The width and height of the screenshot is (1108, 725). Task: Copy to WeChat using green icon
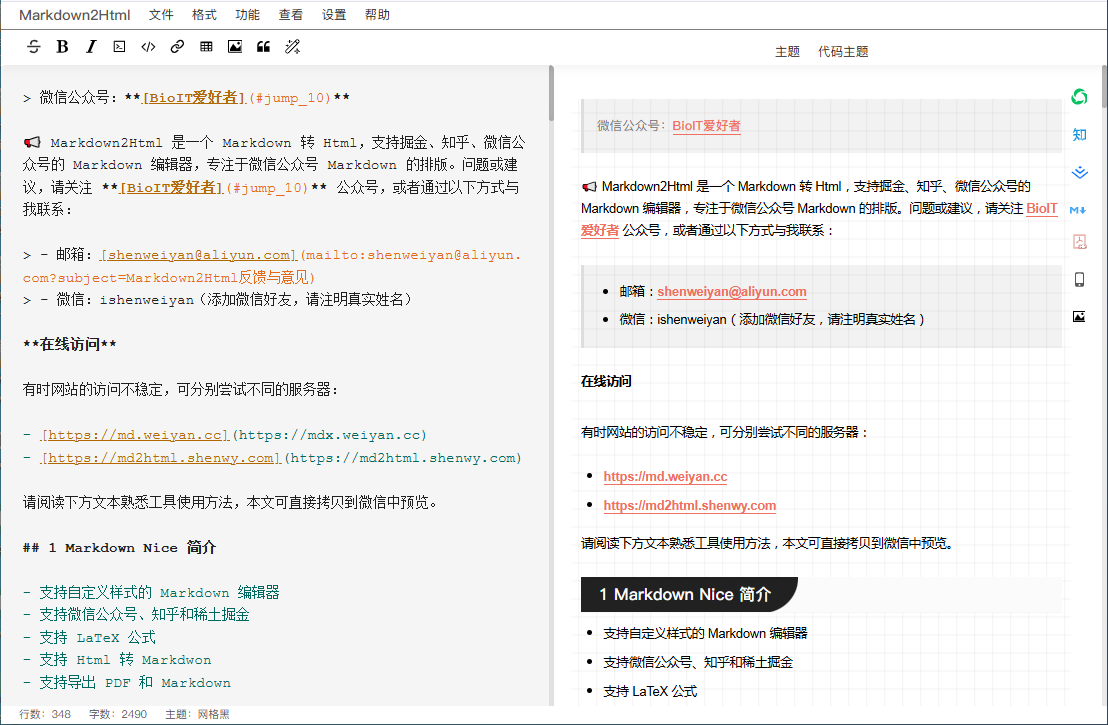click(x=1079, y=97)
